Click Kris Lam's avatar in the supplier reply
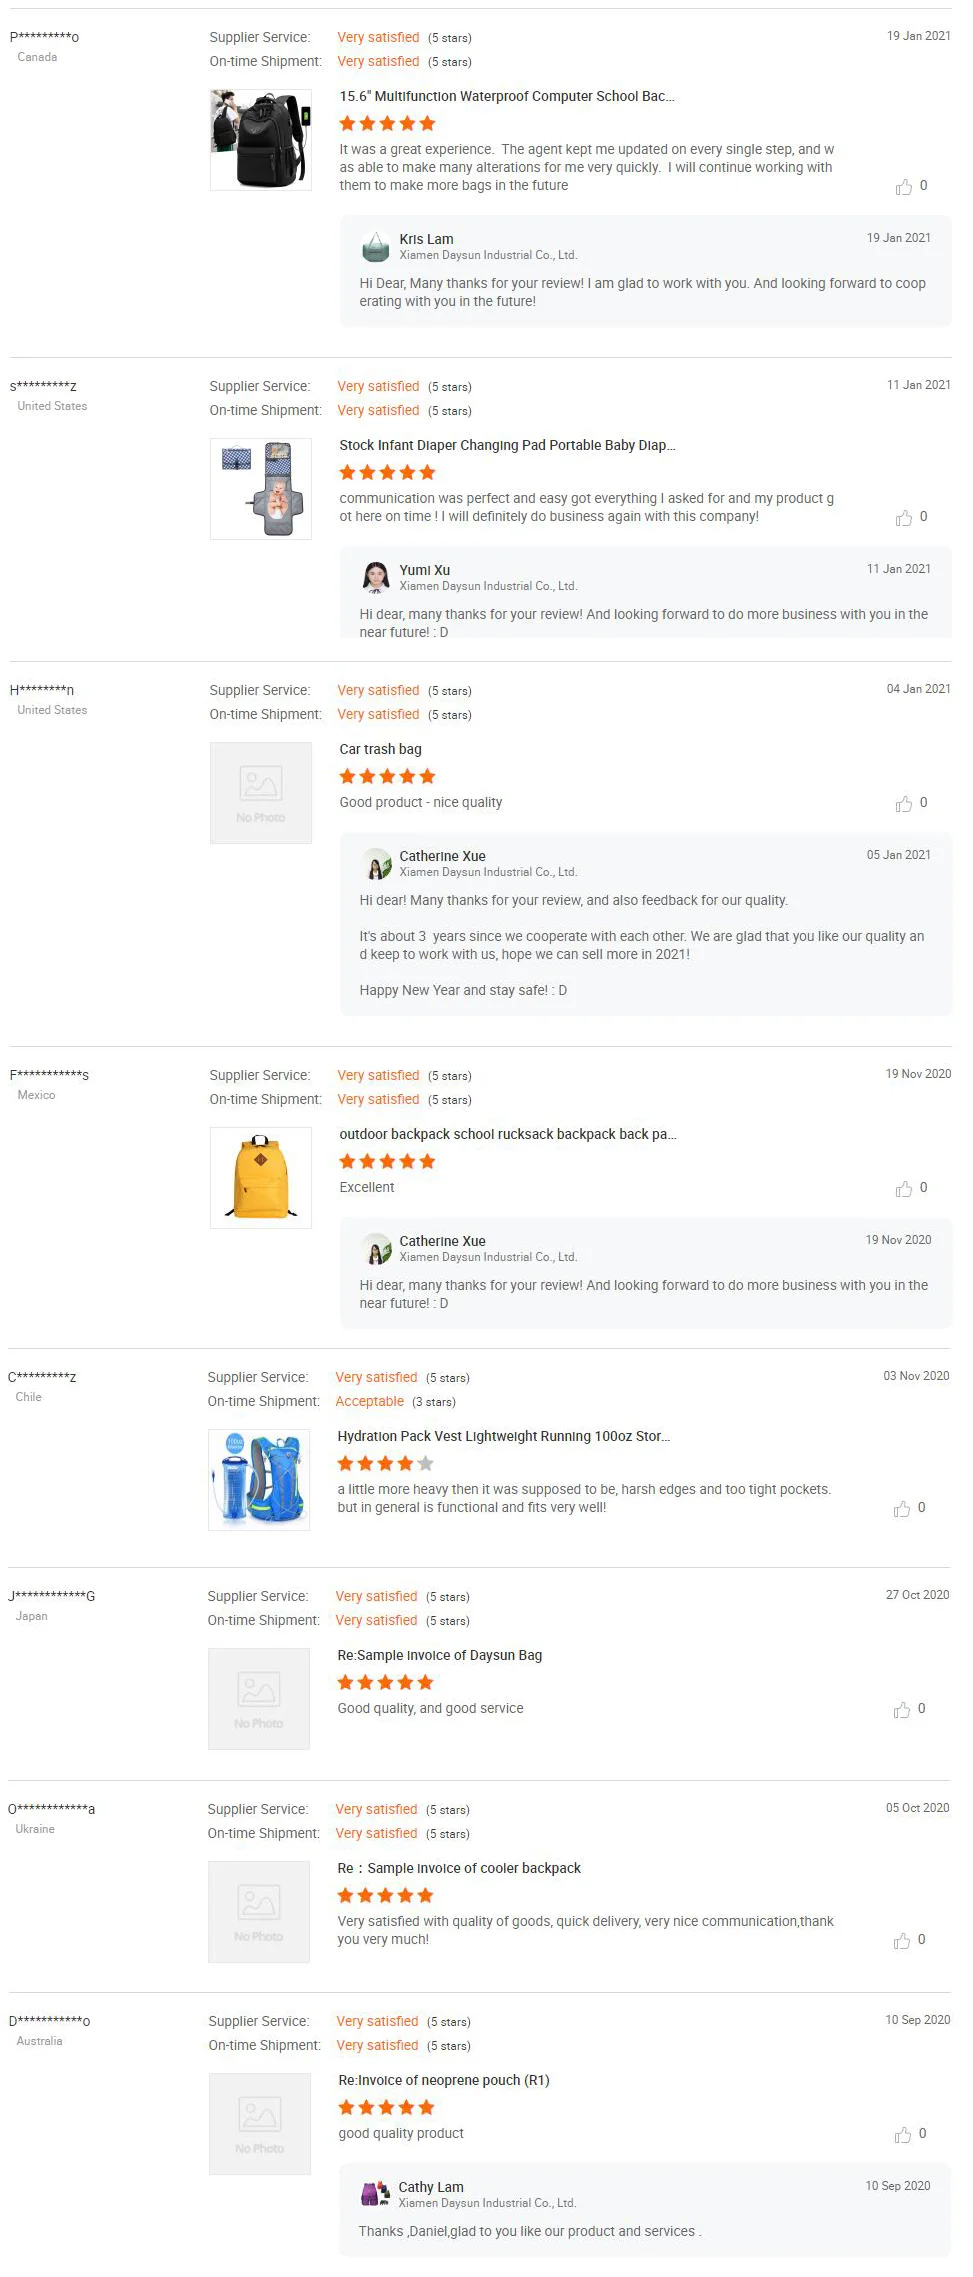The height and width of the screenshot is (2277, 973). (375, 246)
